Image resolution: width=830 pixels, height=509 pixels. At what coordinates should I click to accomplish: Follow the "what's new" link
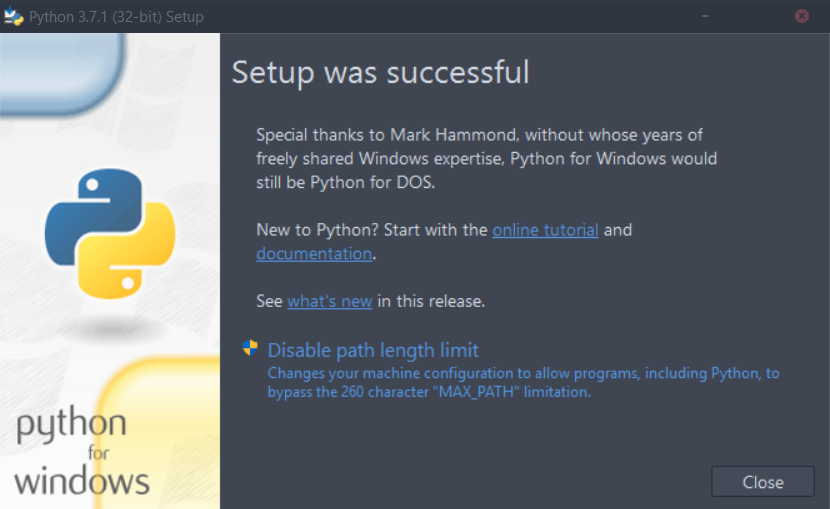click(x=329, y=301)
